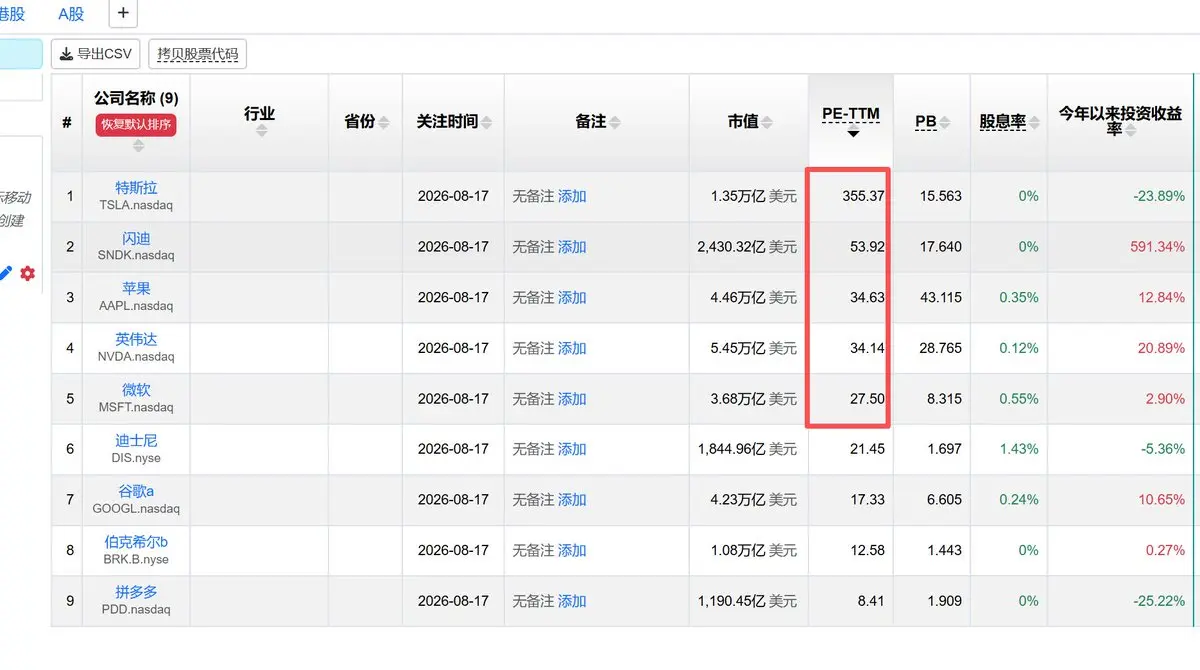1200x670 pixels.
Task: Select the SNDK.nasdaq ticker text
Action: [136, 255]
